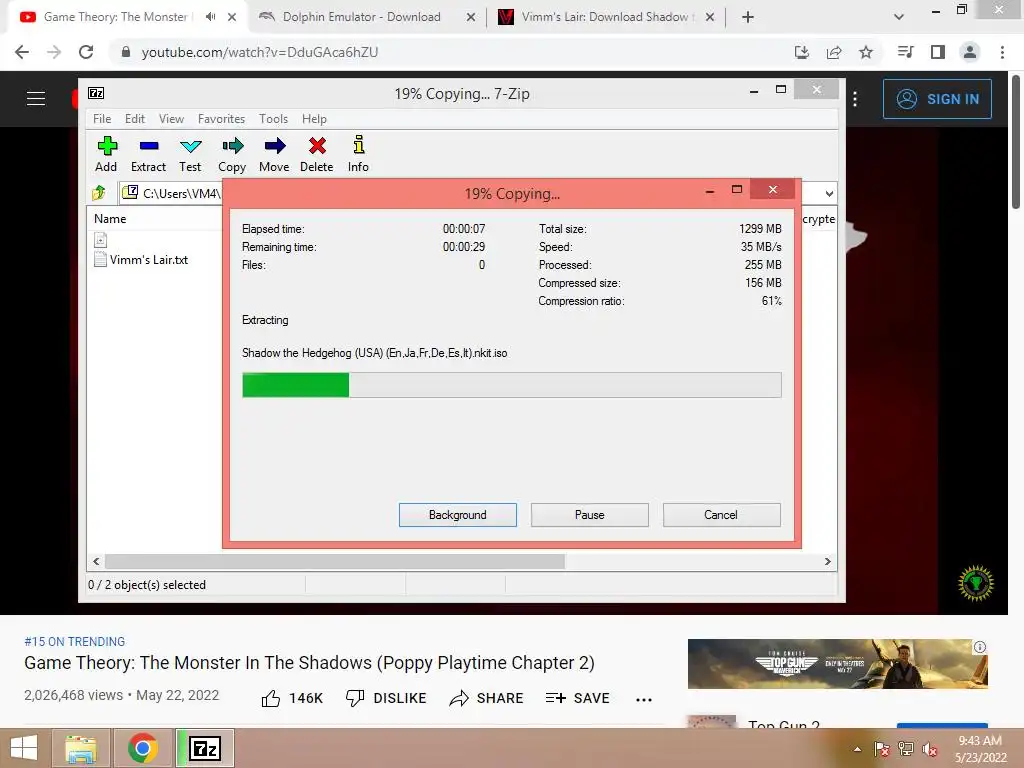Viewport: 1024px width, 768px height.
Task: Open the Chrome media control icon
Action: pyautogui.click(x=905, y=52)
